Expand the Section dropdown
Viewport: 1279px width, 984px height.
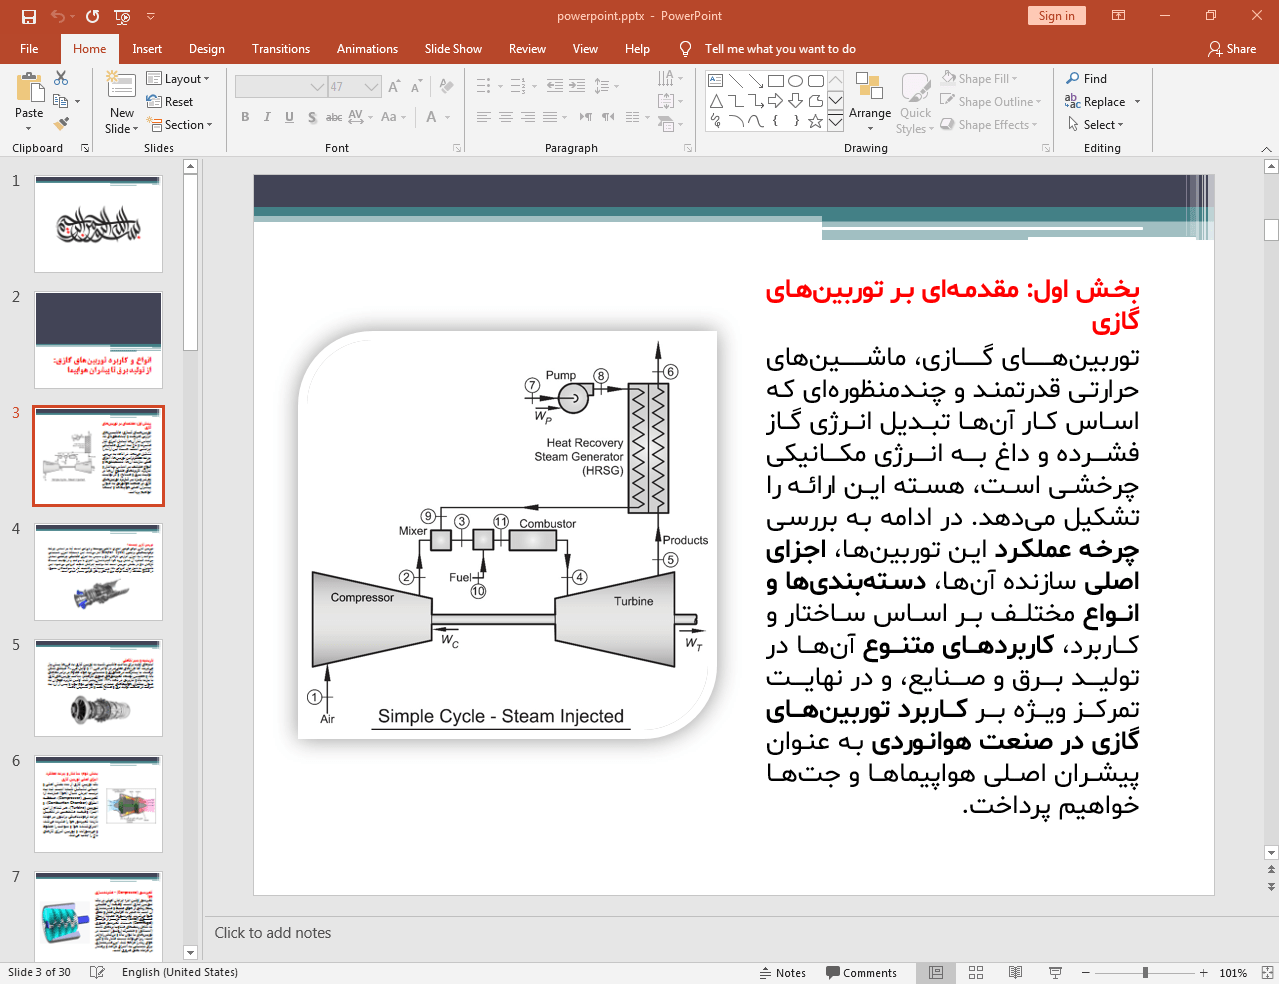[x=180, y=125]
